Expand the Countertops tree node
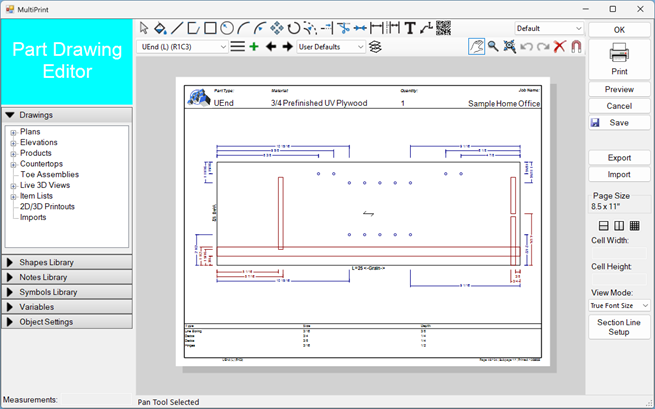 (x=13, y=165)
